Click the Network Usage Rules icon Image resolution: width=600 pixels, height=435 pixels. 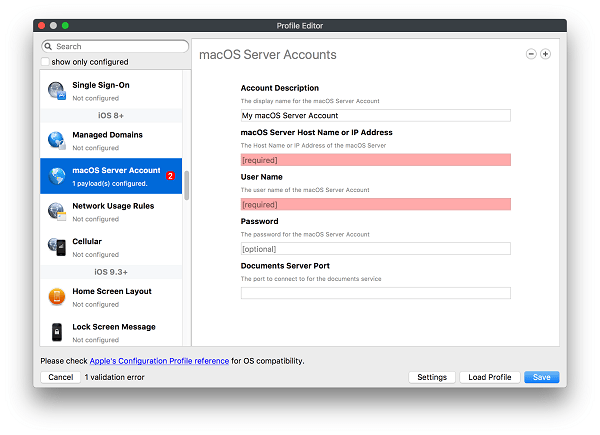click(57, 212)
